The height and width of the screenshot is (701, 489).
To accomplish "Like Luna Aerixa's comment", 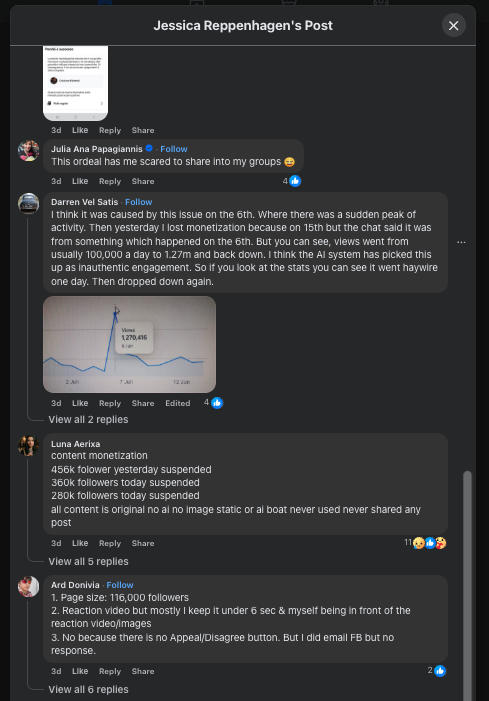I will [x=80, y=543].
